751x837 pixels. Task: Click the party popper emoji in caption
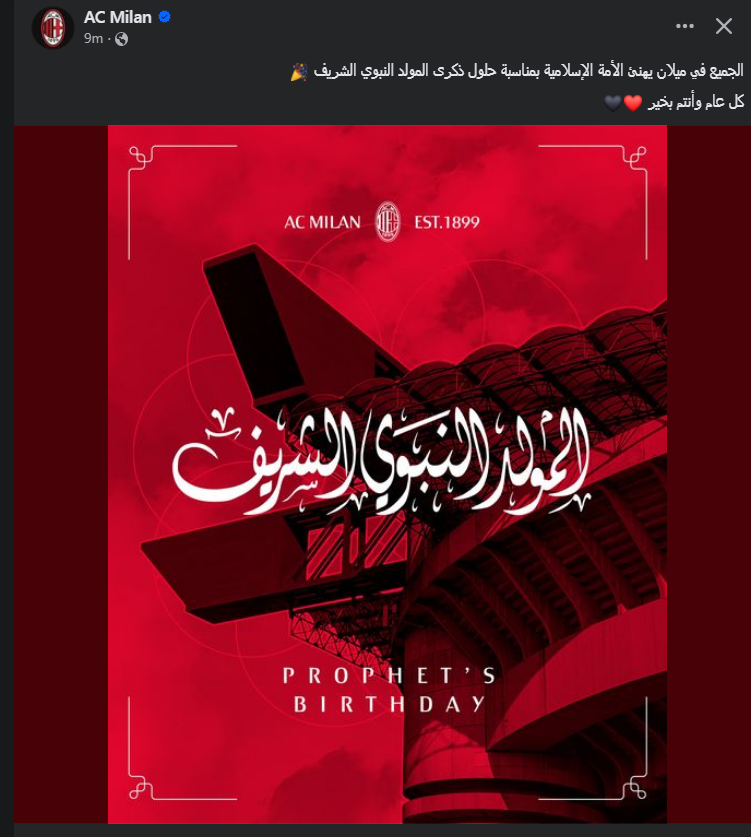pyautogui.click(x=299, y=72)
